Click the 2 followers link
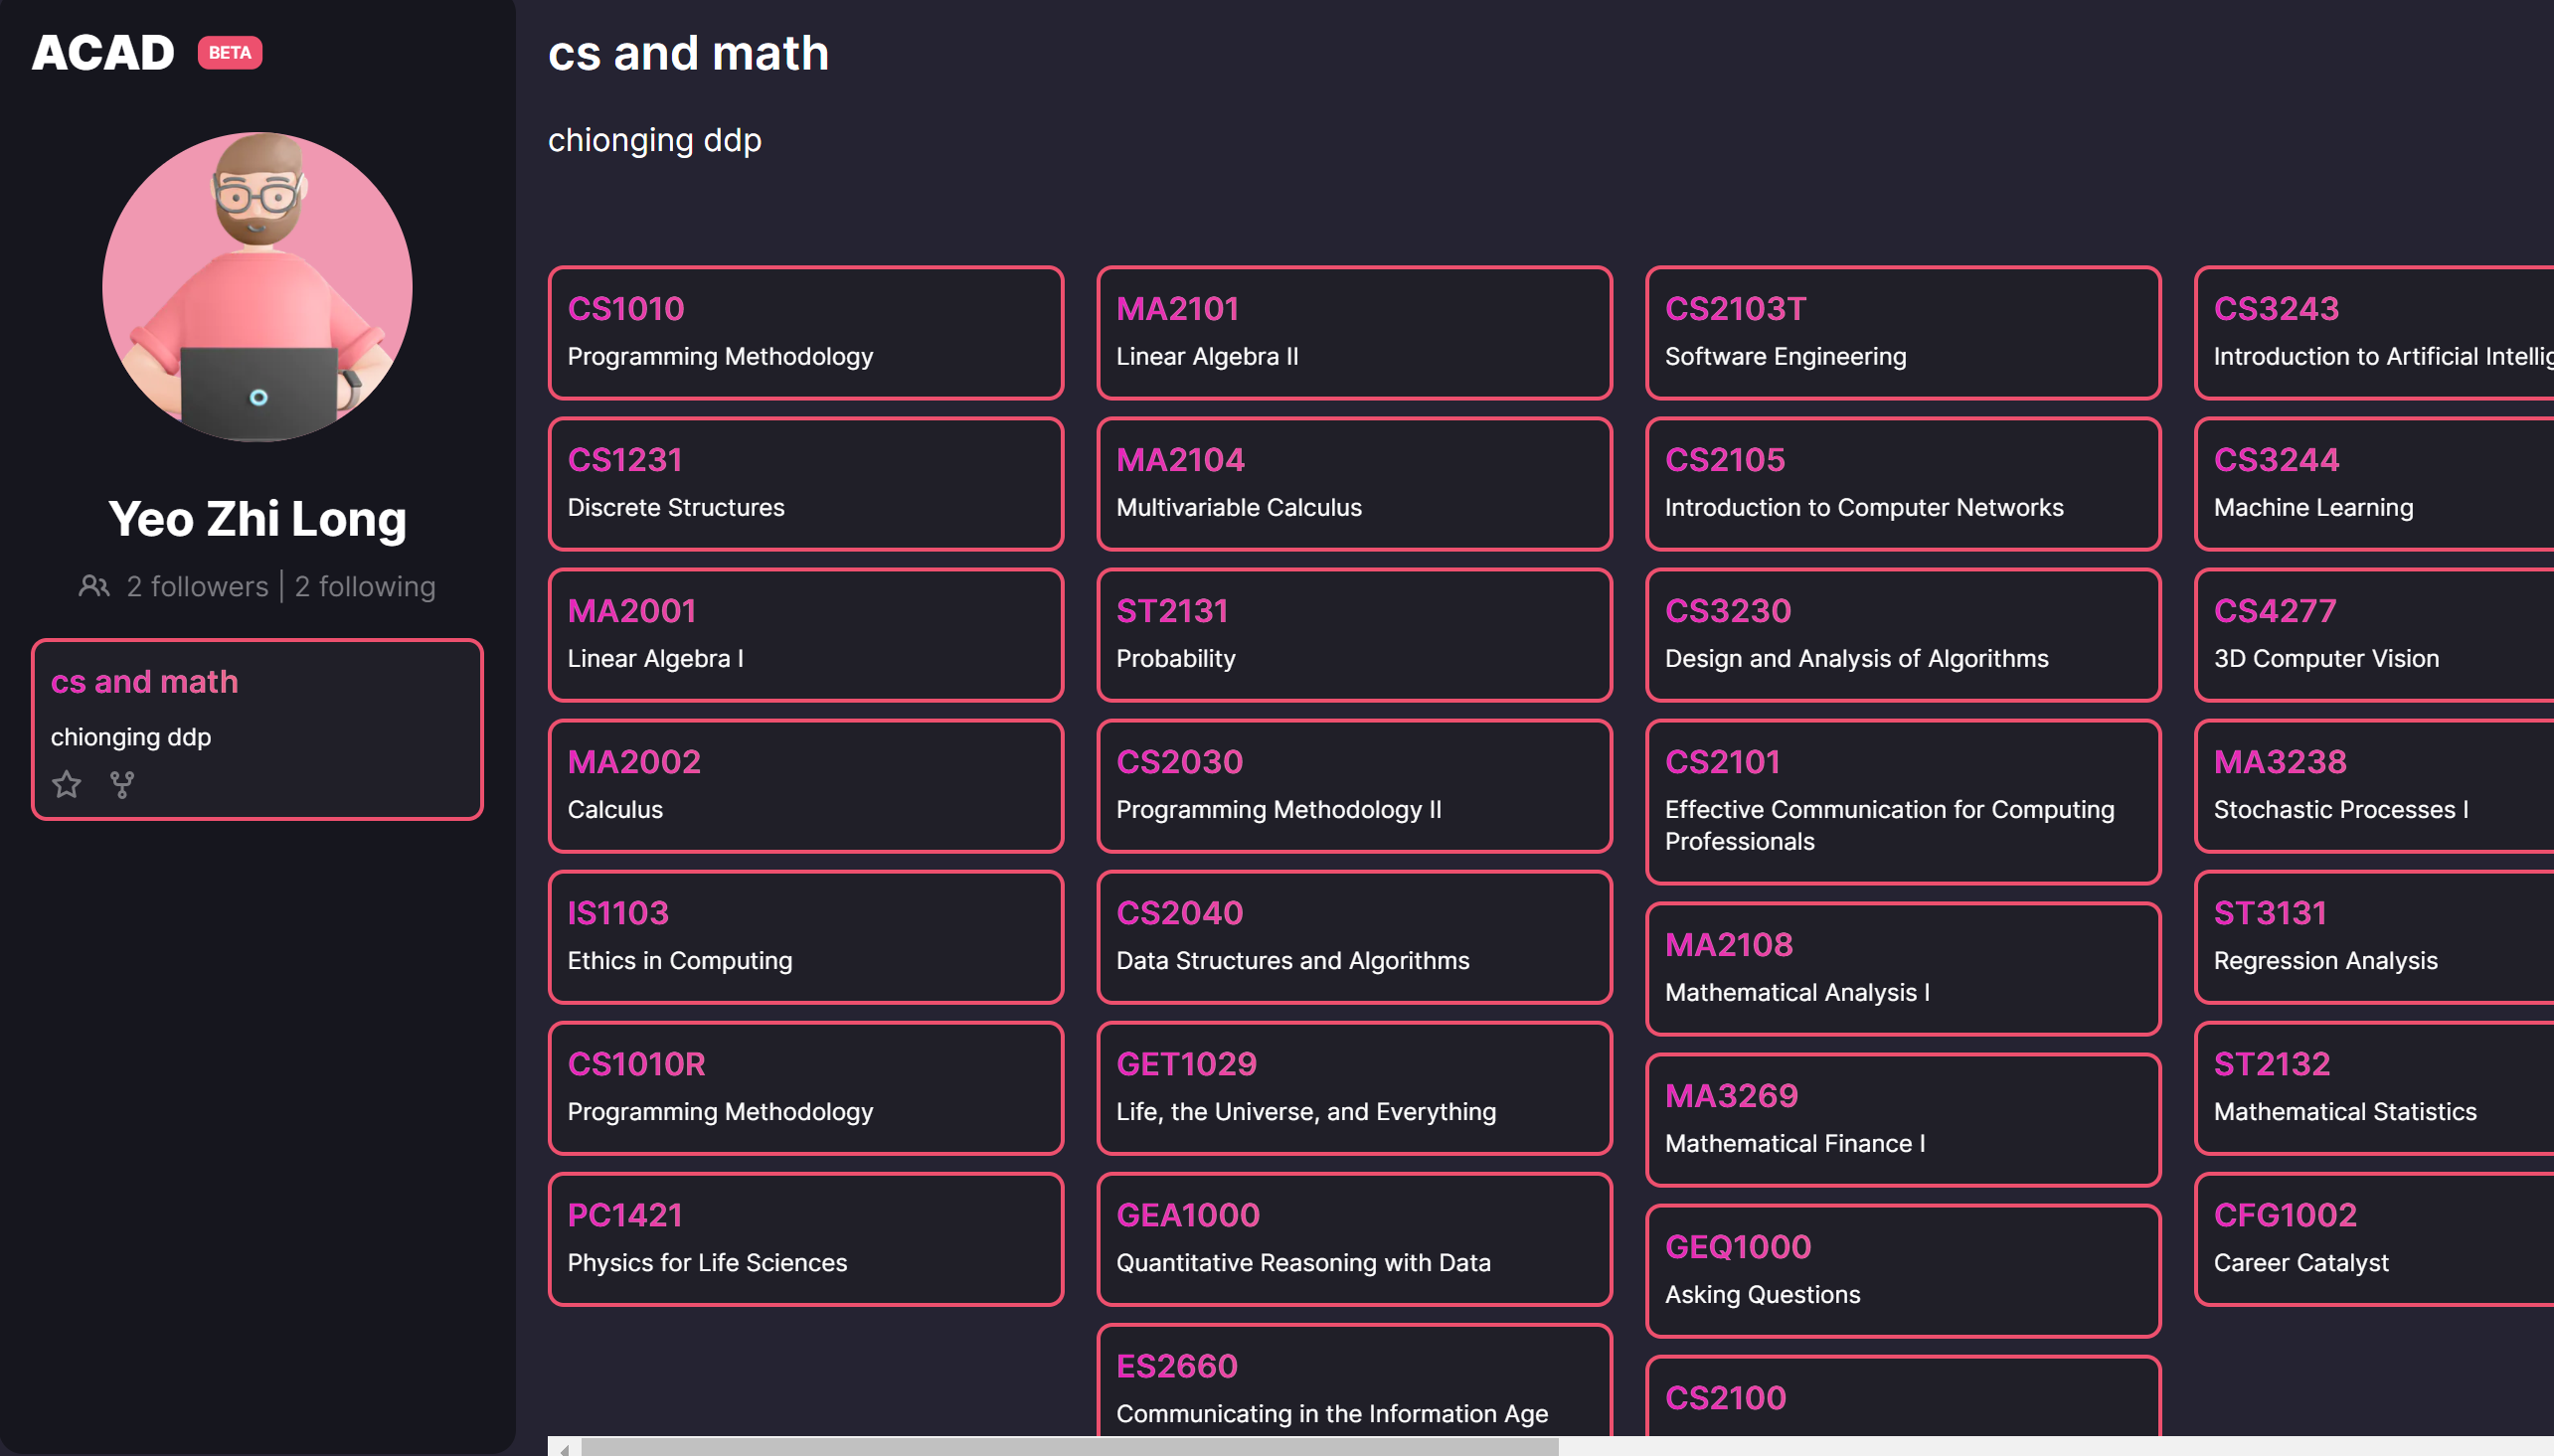2554x1456 pixels. tap(197, 586)
